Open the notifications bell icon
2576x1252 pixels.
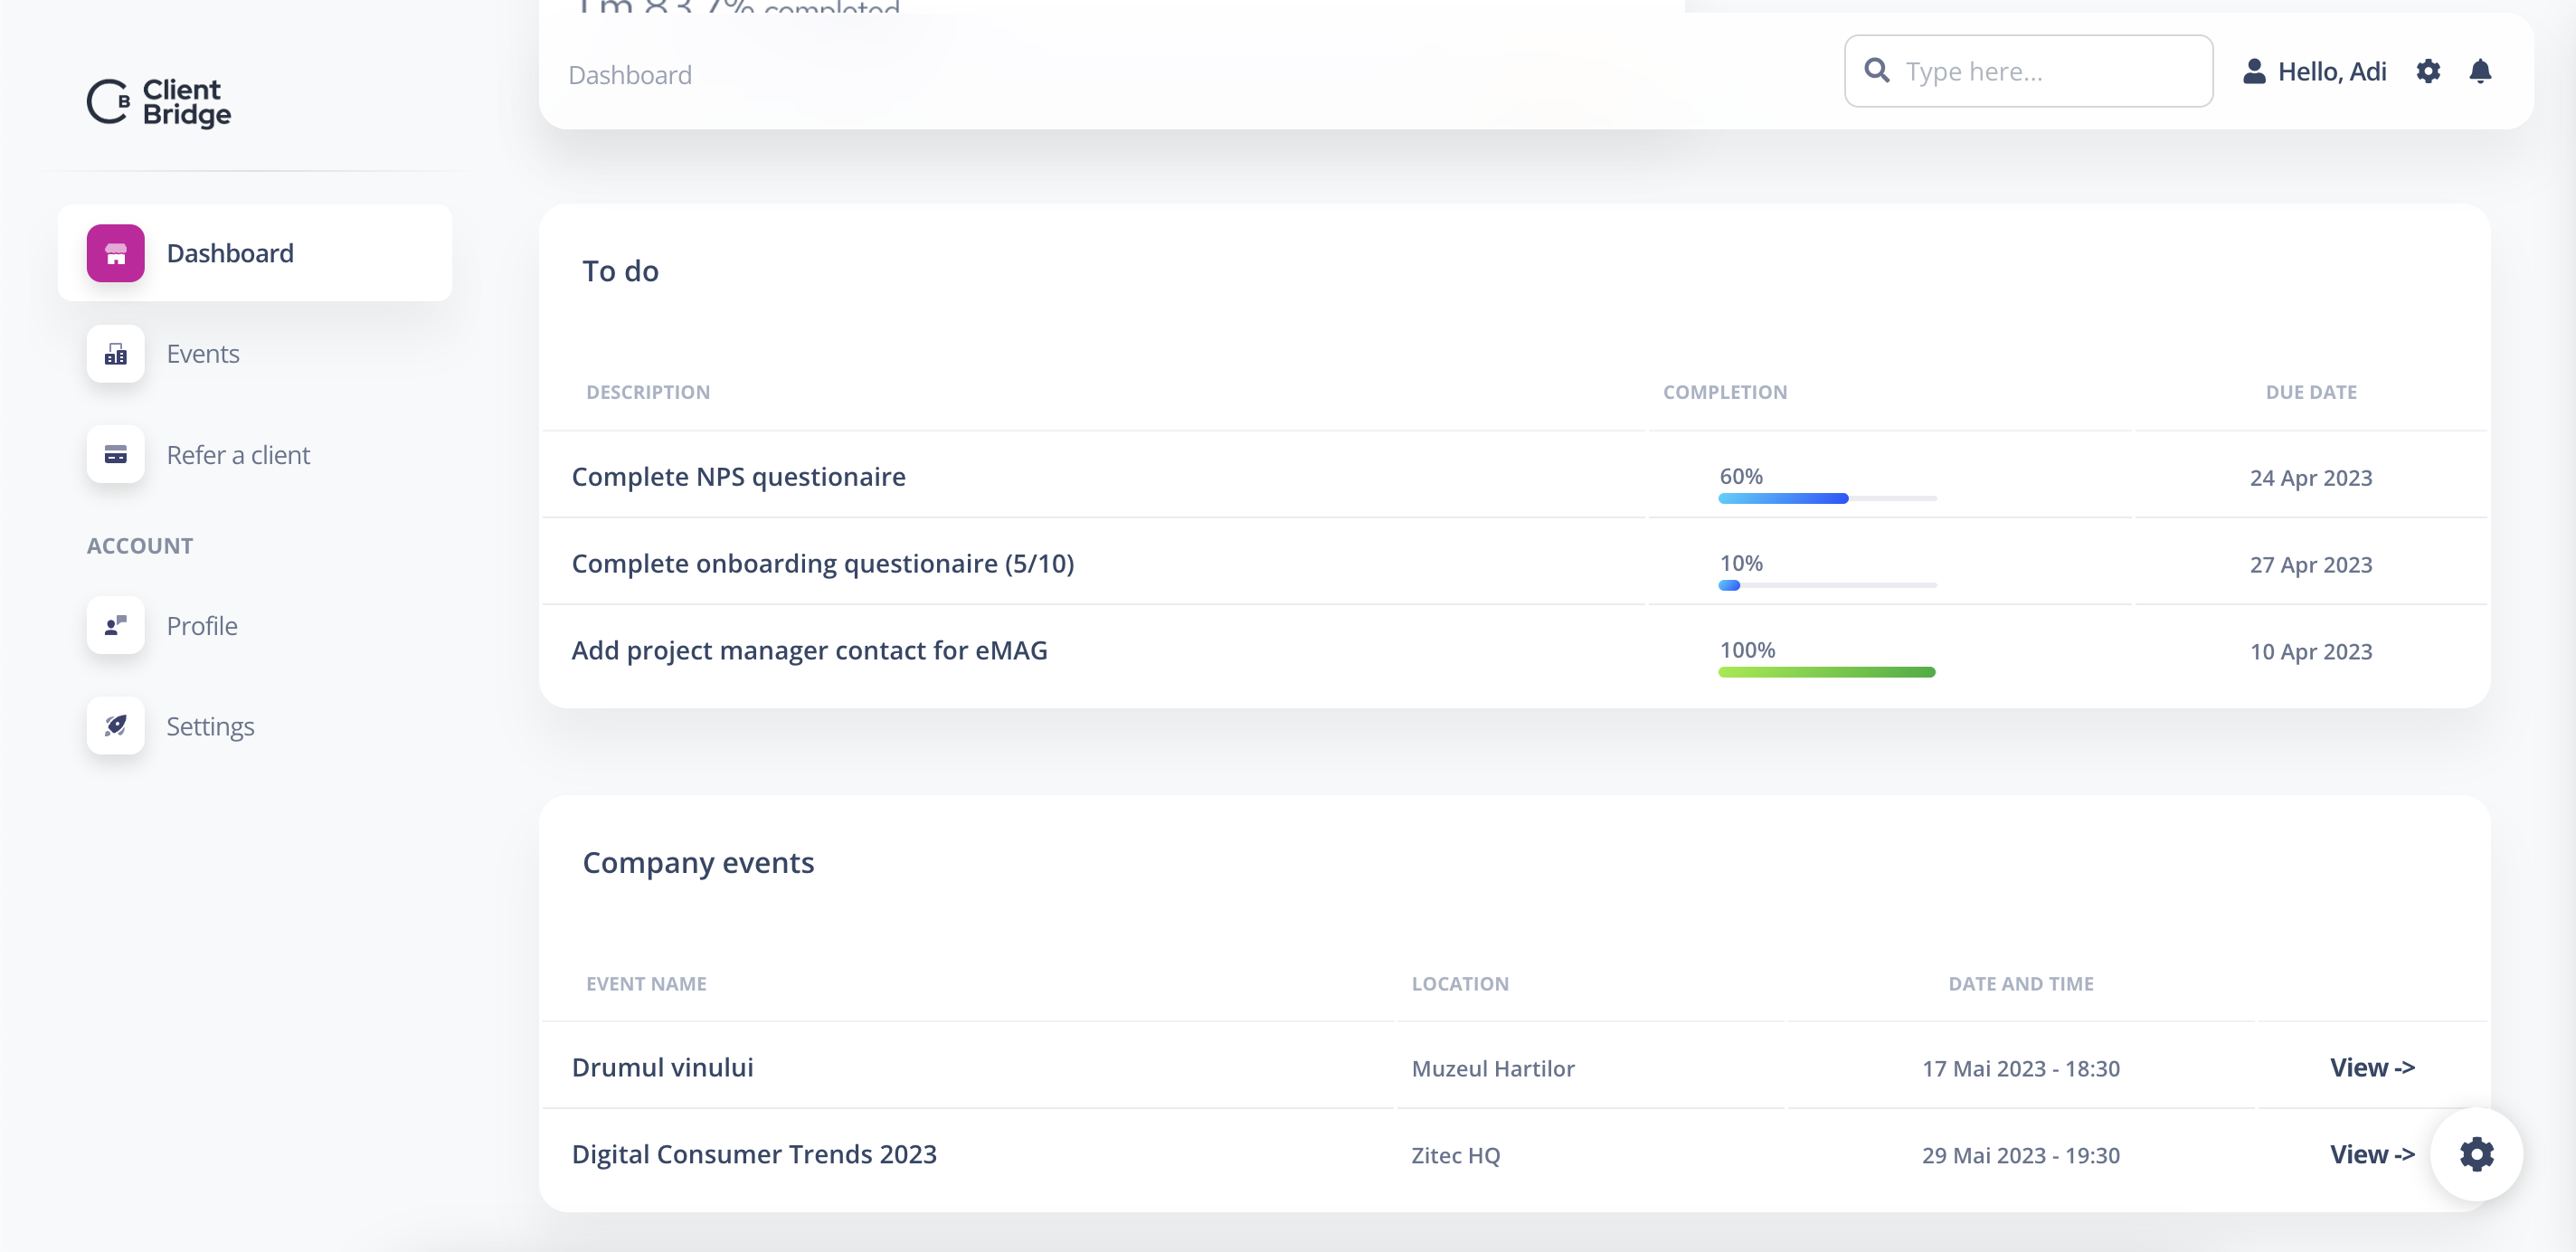[2480, 72]
